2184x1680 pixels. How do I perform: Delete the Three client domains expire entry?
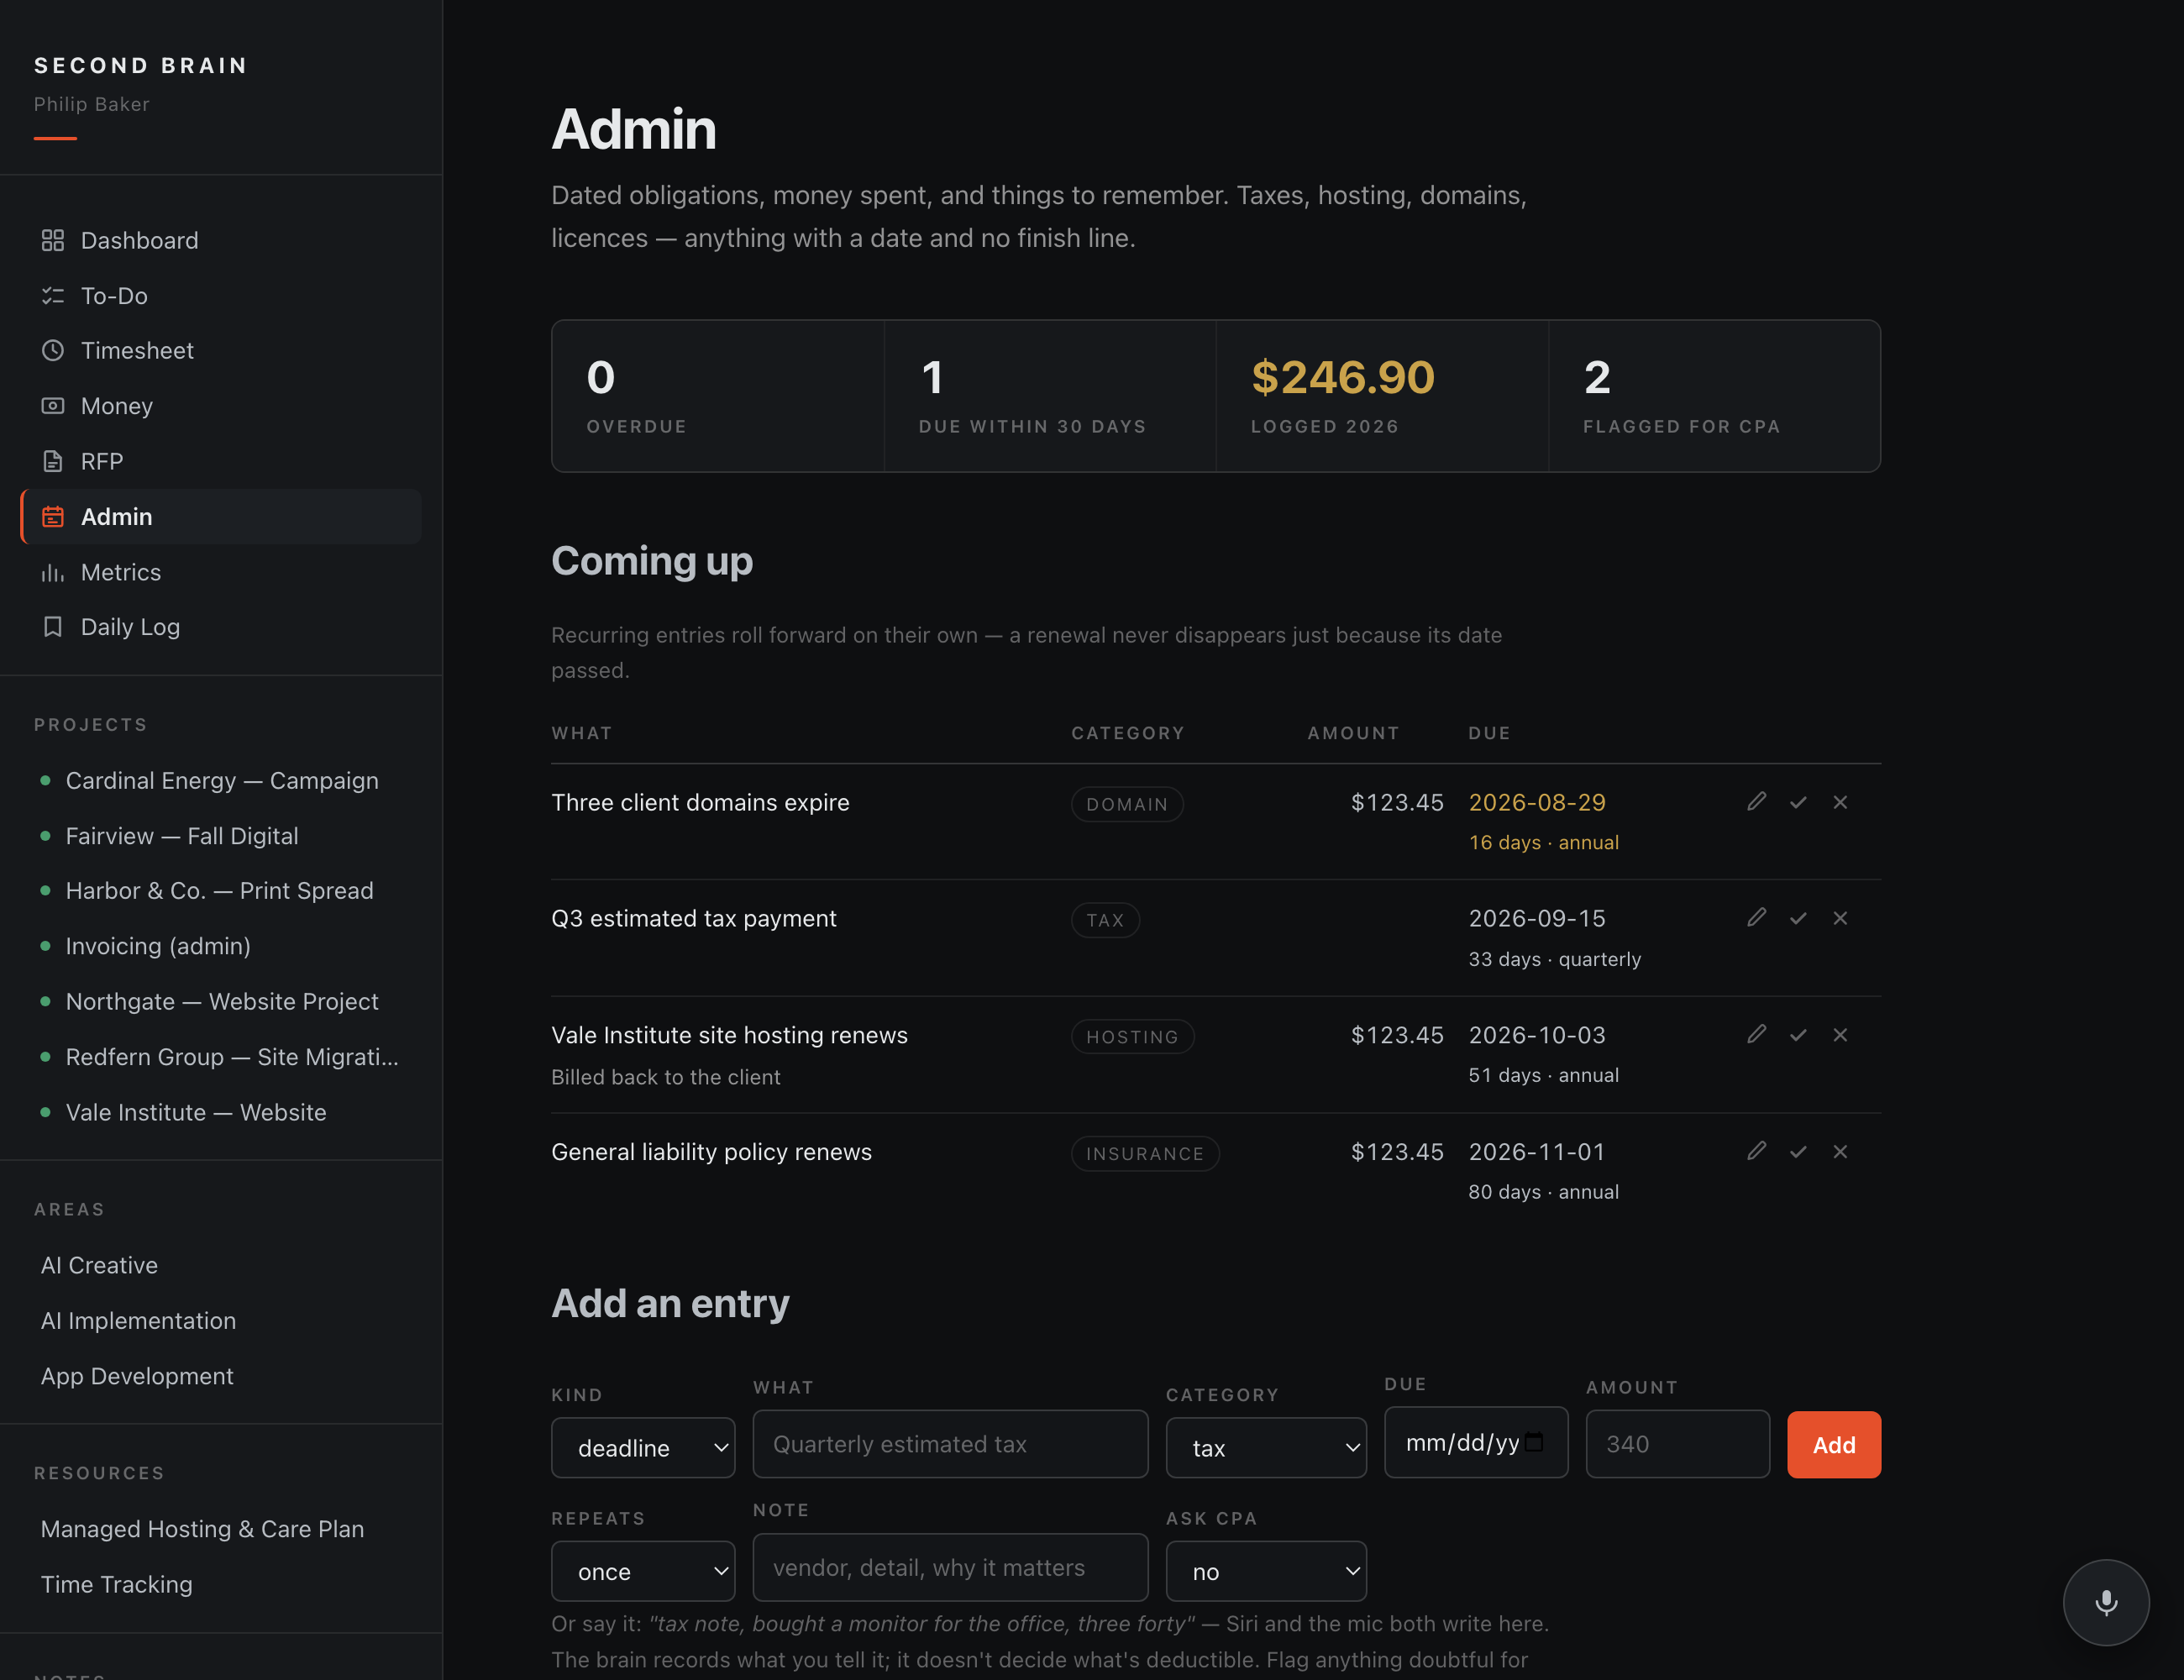coord(1840,802)
